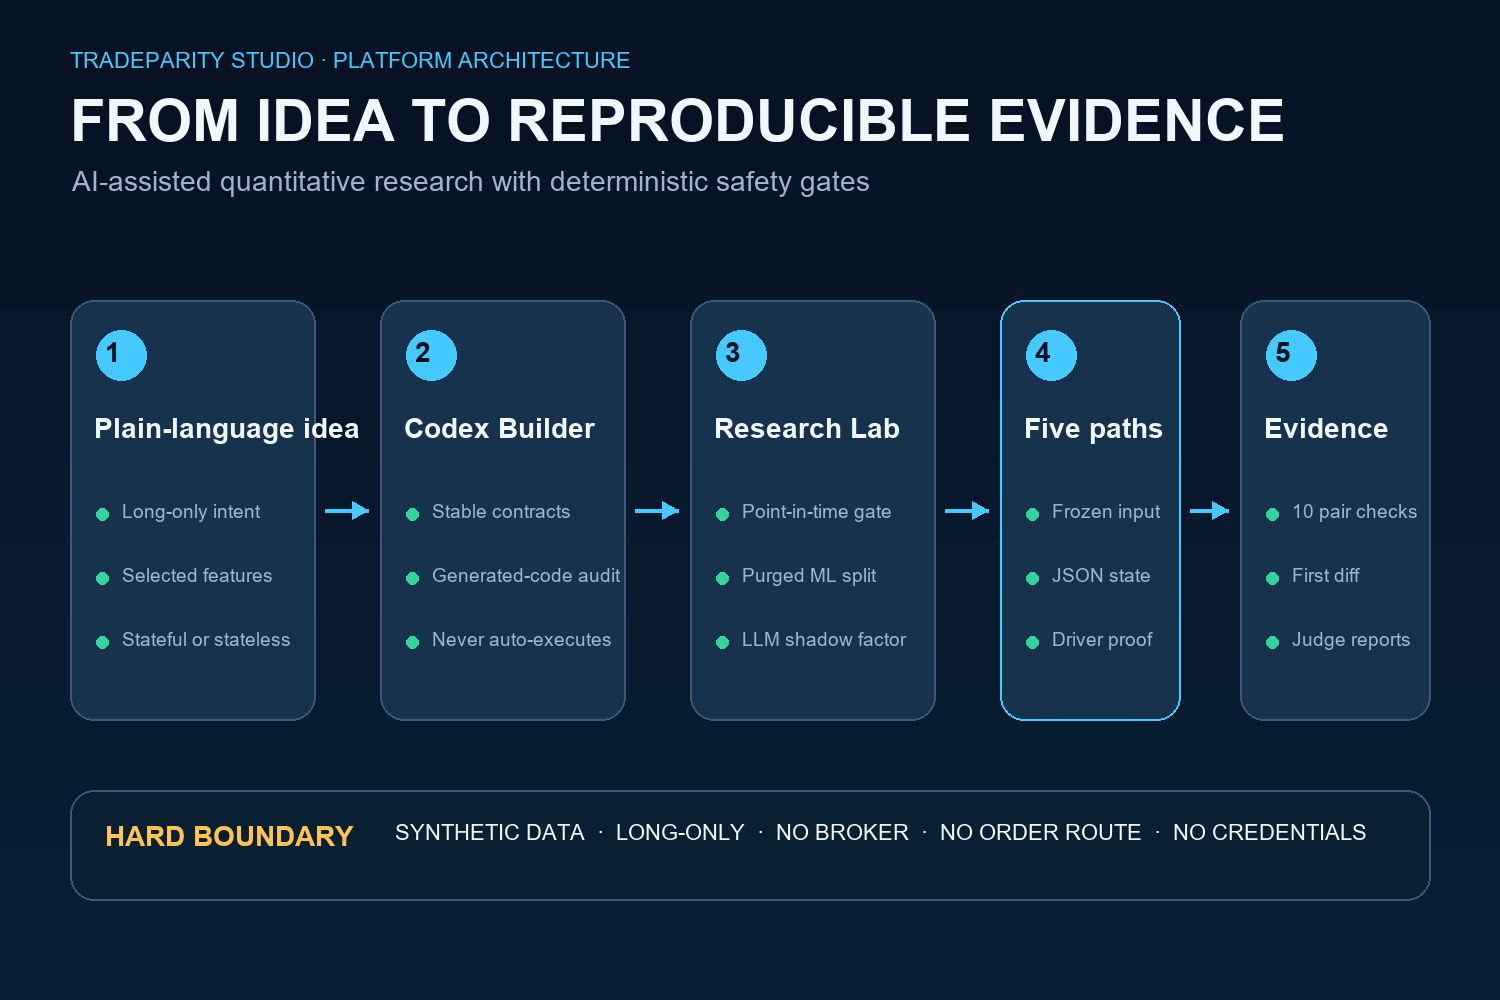Image resolution: width=1500 pixels, height=1000 pixels.
Task: Click the NO CREDENTIALS text
Action: pos(1269,832)
